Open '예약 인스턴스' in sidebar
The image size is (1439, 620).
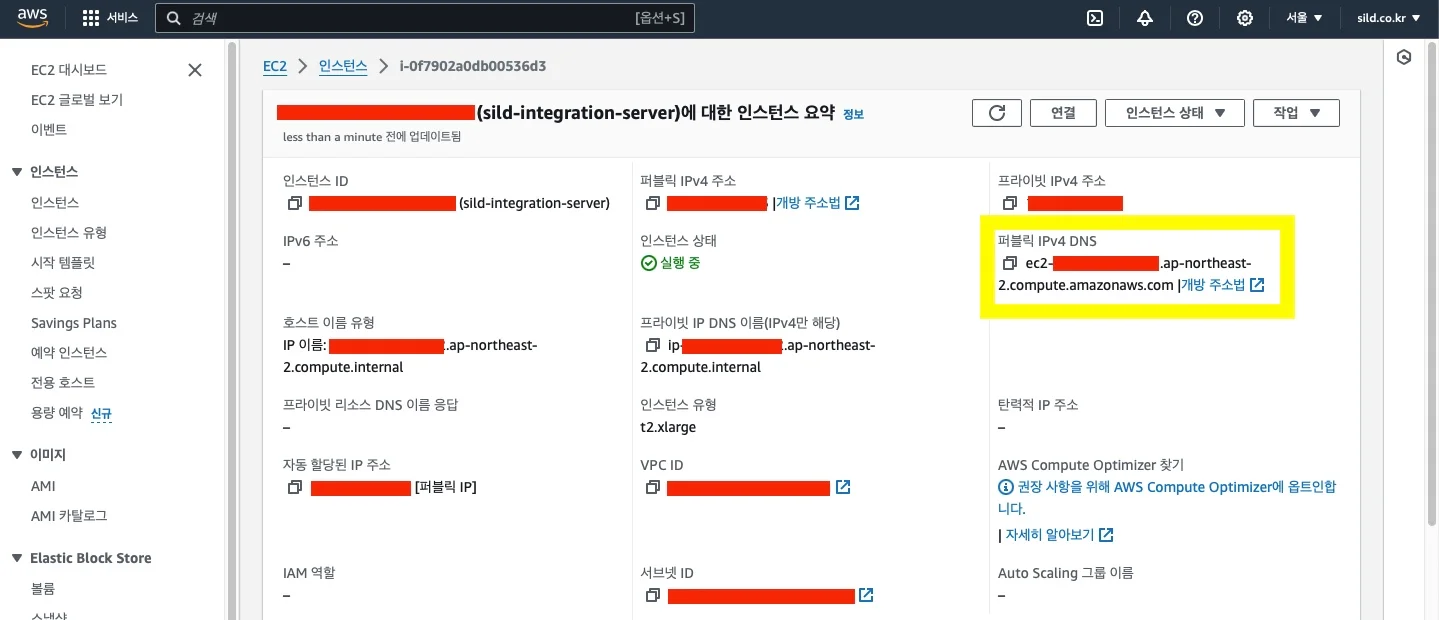tap(69, 353)
